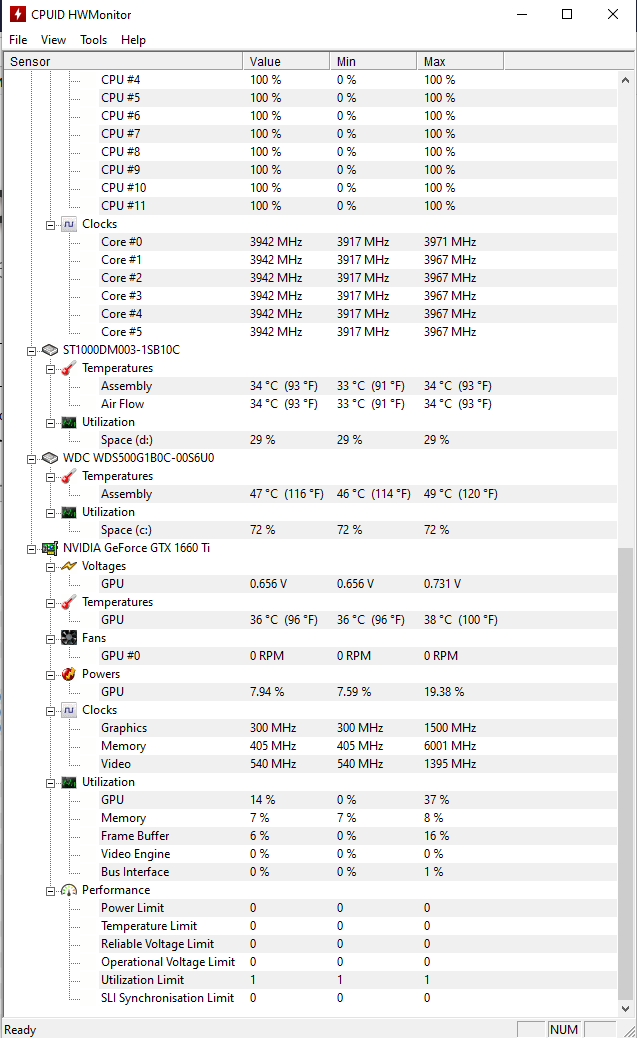Click the GPU Temperatures thermometer icon
637x1038 pixels.
68,602
